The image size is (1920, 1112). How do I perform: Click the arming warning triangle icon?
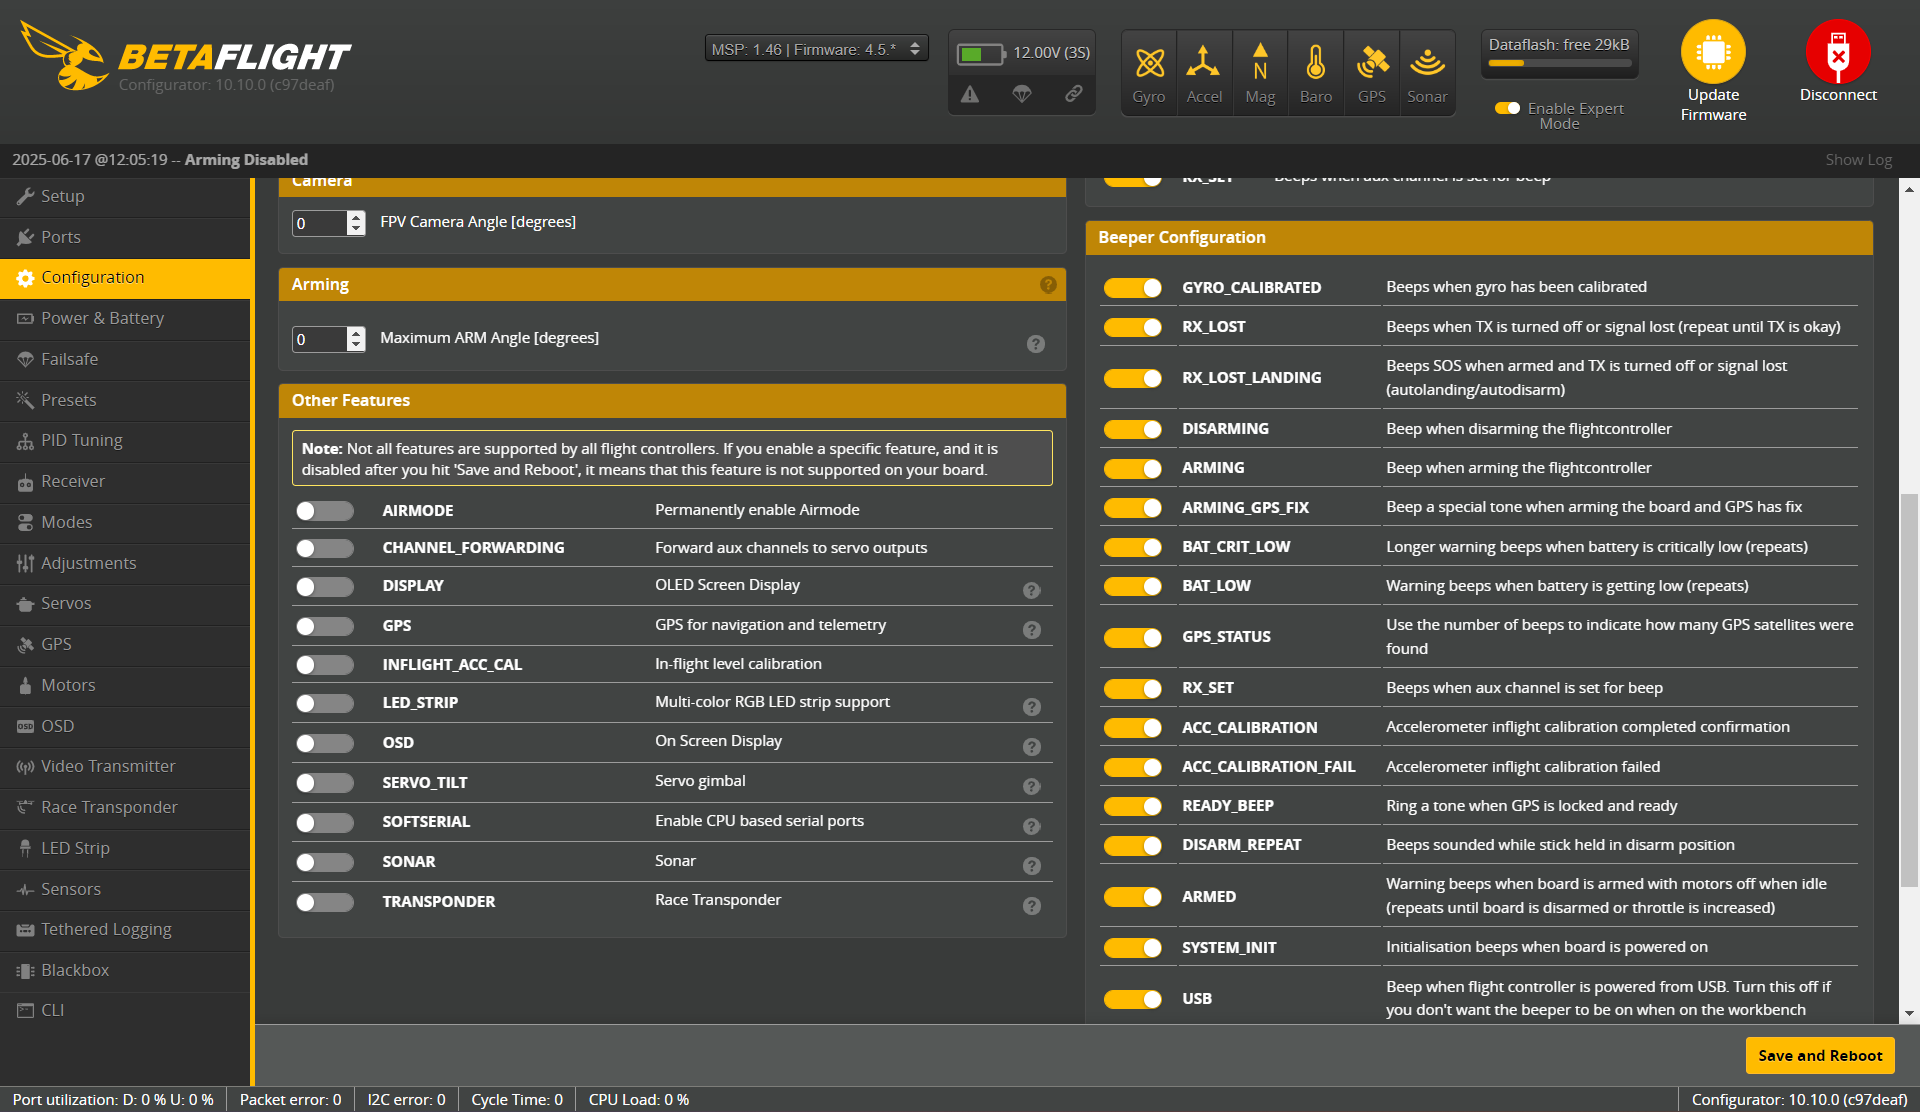point(970,94)
